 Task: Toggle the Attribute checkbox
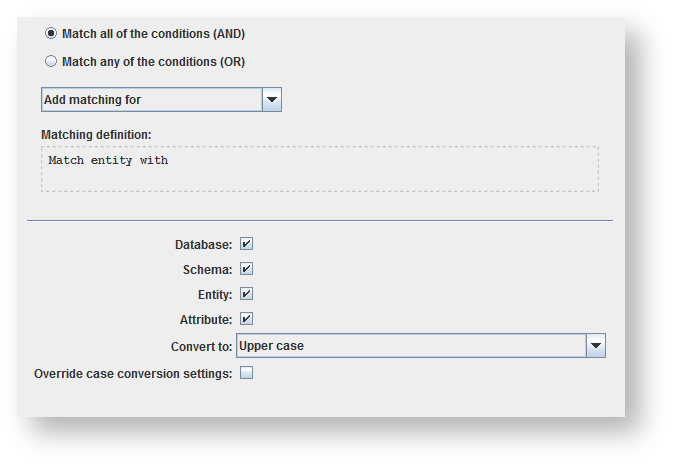pyautogui.click(x=246, y=319)
